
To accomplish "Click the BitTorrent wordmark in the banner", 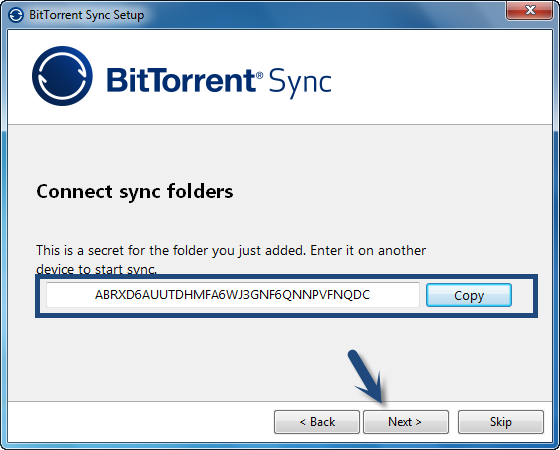I will click(x=181, y=80).
